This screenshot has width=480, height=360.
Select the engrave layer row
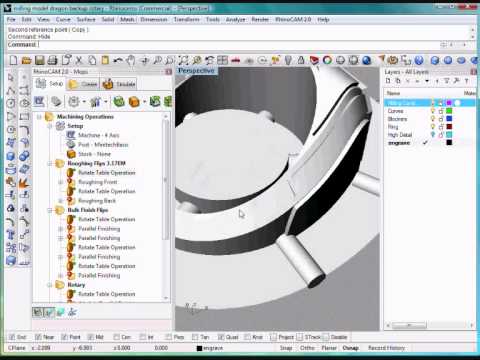point(430,143)
